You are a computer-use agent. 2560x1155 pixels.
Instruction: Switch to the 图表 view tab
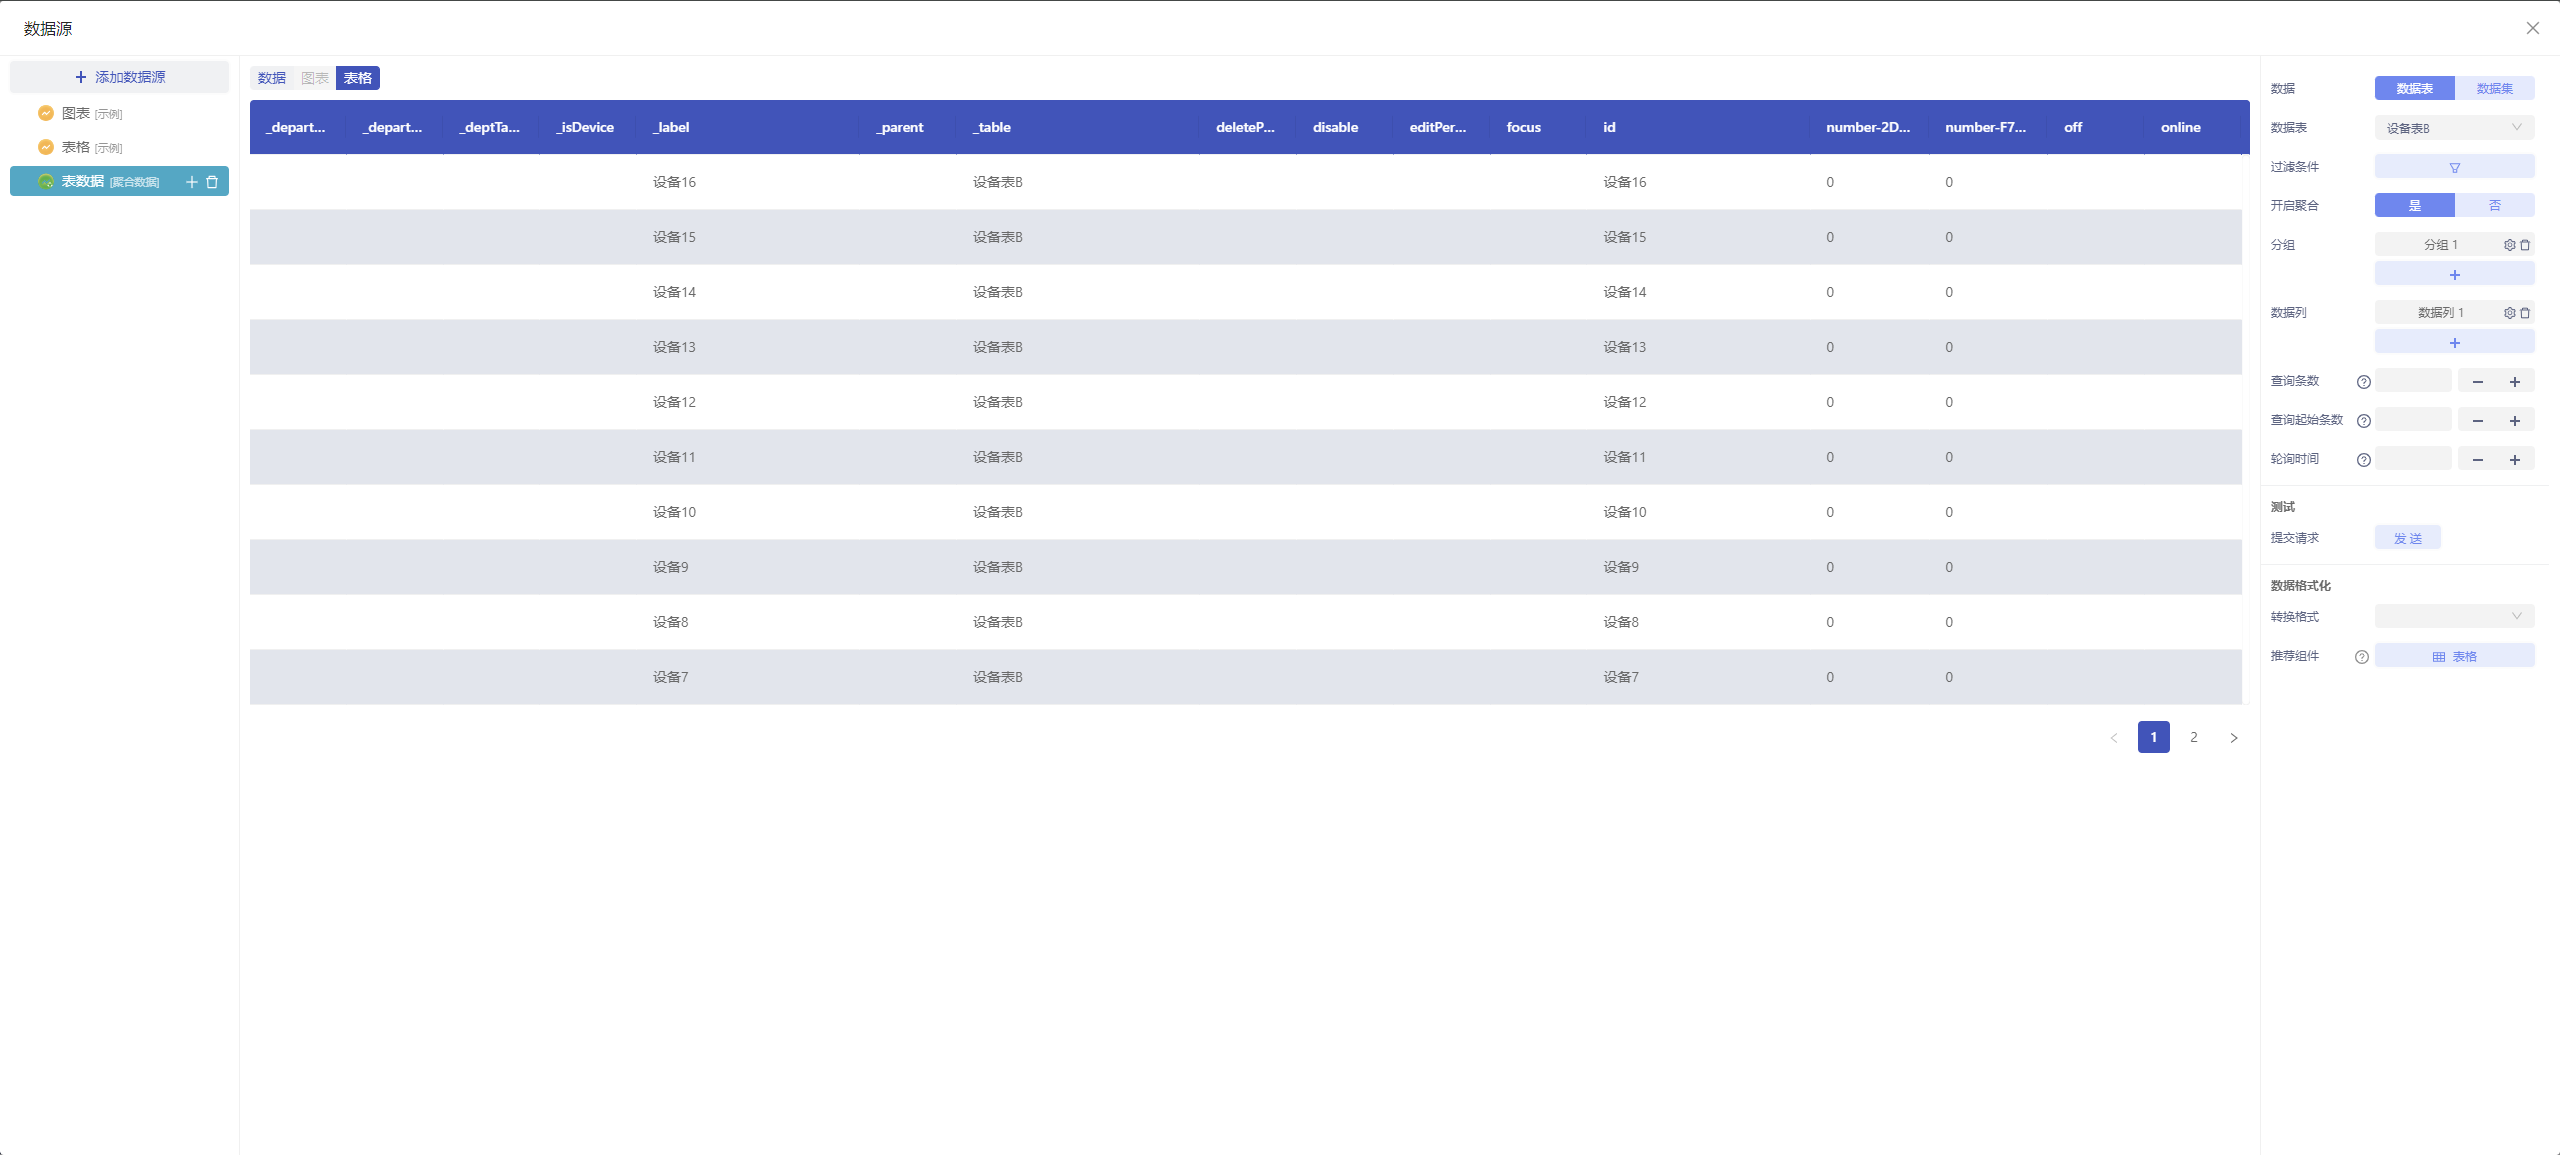click(315, 78)
